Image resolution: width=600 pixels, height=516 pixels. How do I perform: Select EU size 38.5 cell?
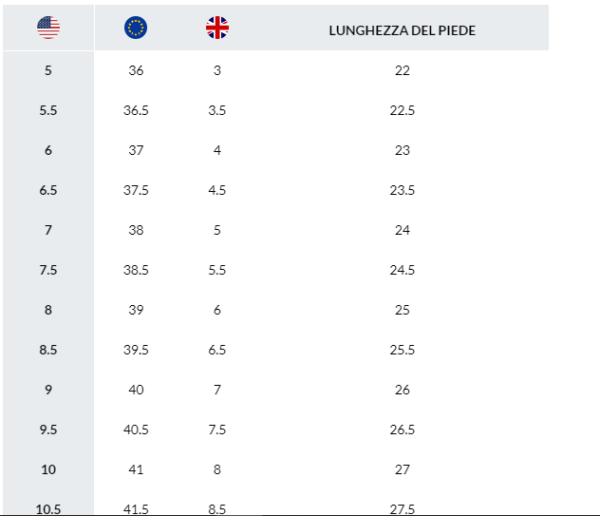coord(136,270)
